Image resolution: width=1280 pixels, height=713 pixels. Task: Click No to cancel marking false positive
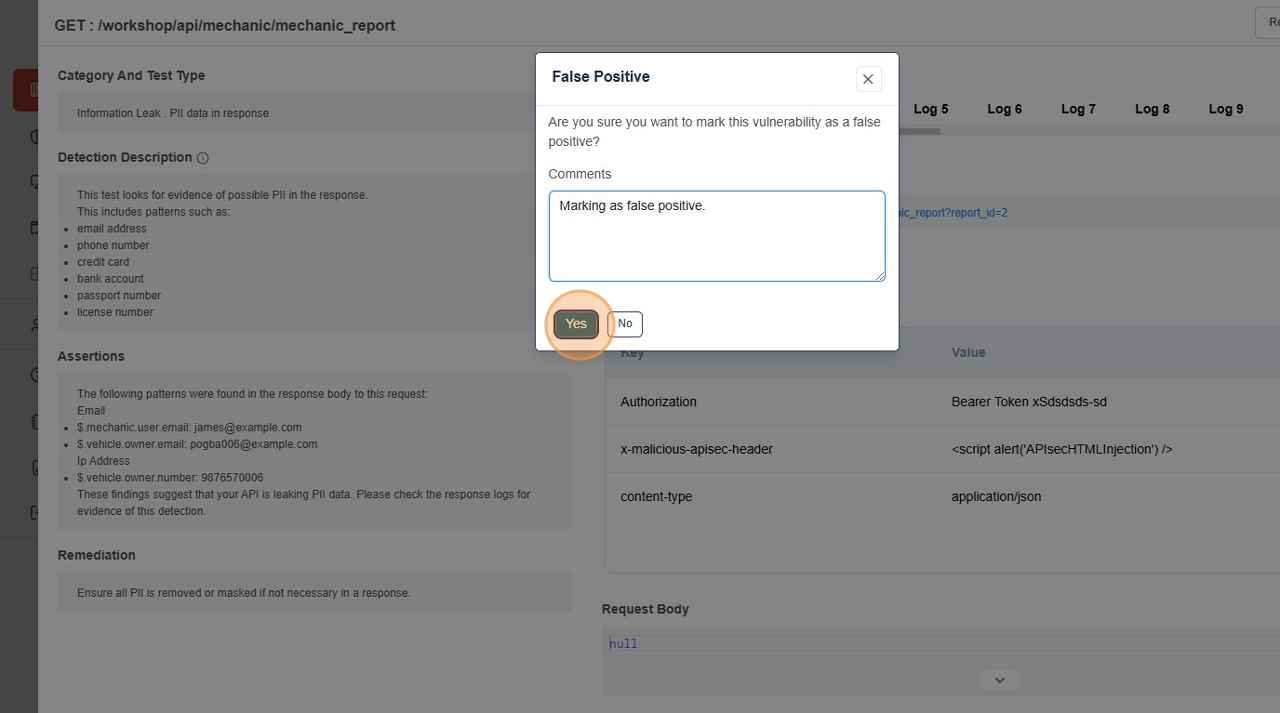(625, 324)
